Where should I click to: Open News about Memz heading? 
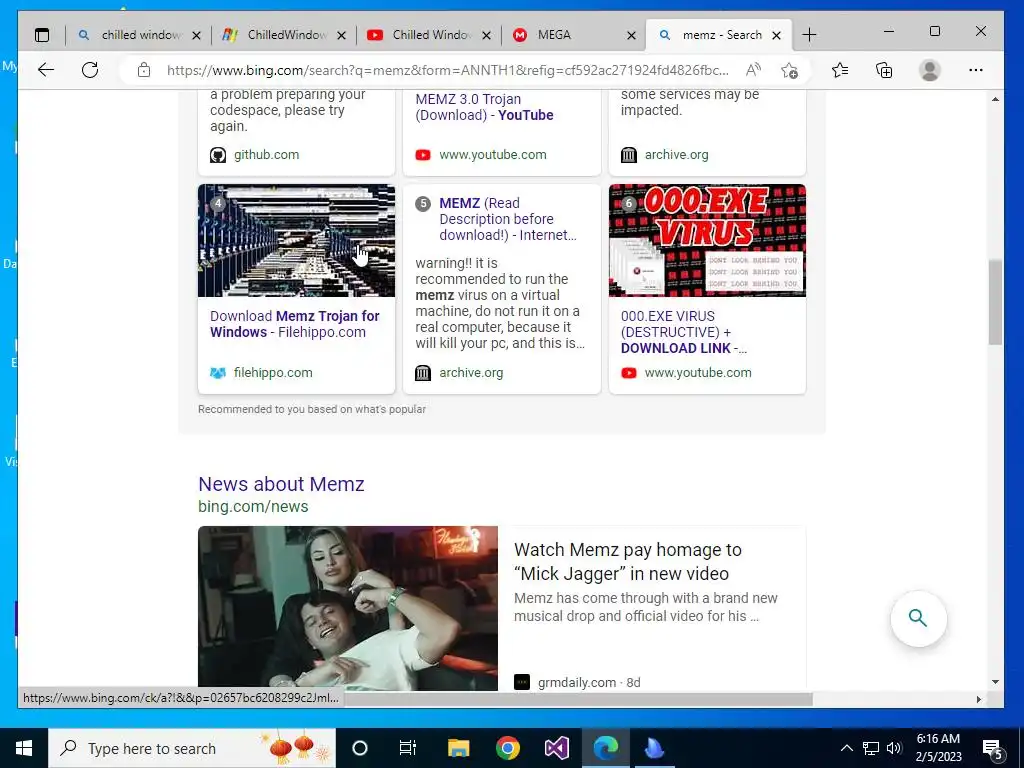point(281,484)
